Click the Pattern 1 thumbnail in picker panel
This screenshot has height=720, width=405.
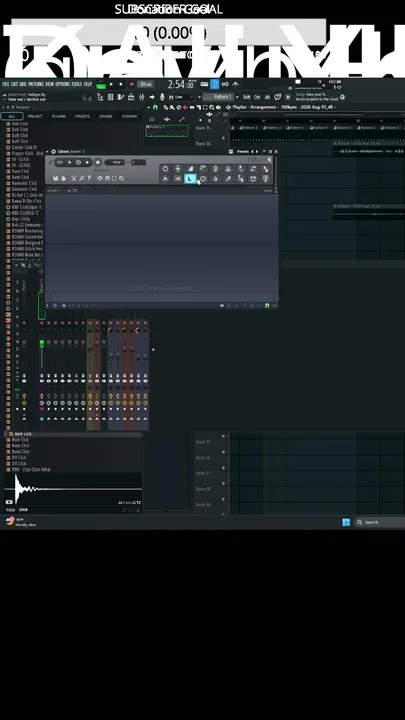(167, 131)
